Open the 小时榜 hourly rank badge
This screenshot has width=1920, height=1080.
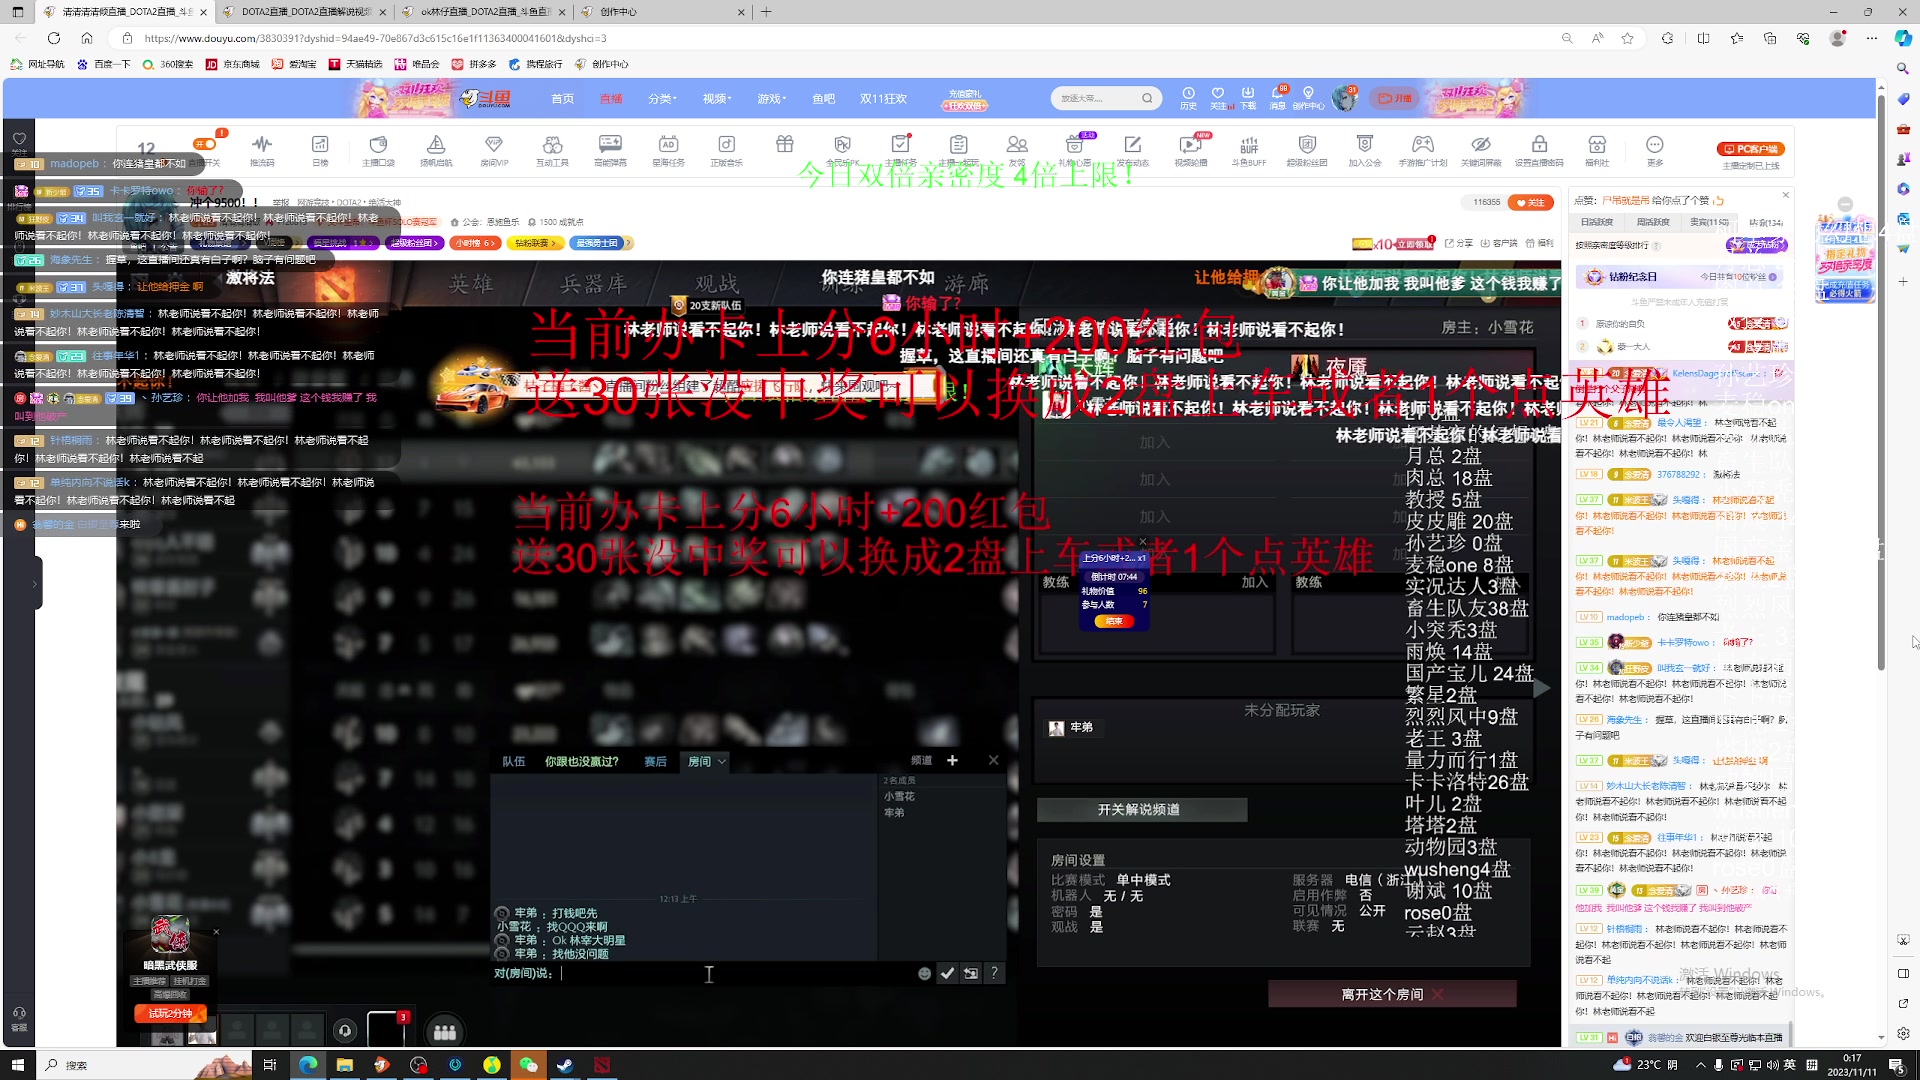click(x=475, y=243)
